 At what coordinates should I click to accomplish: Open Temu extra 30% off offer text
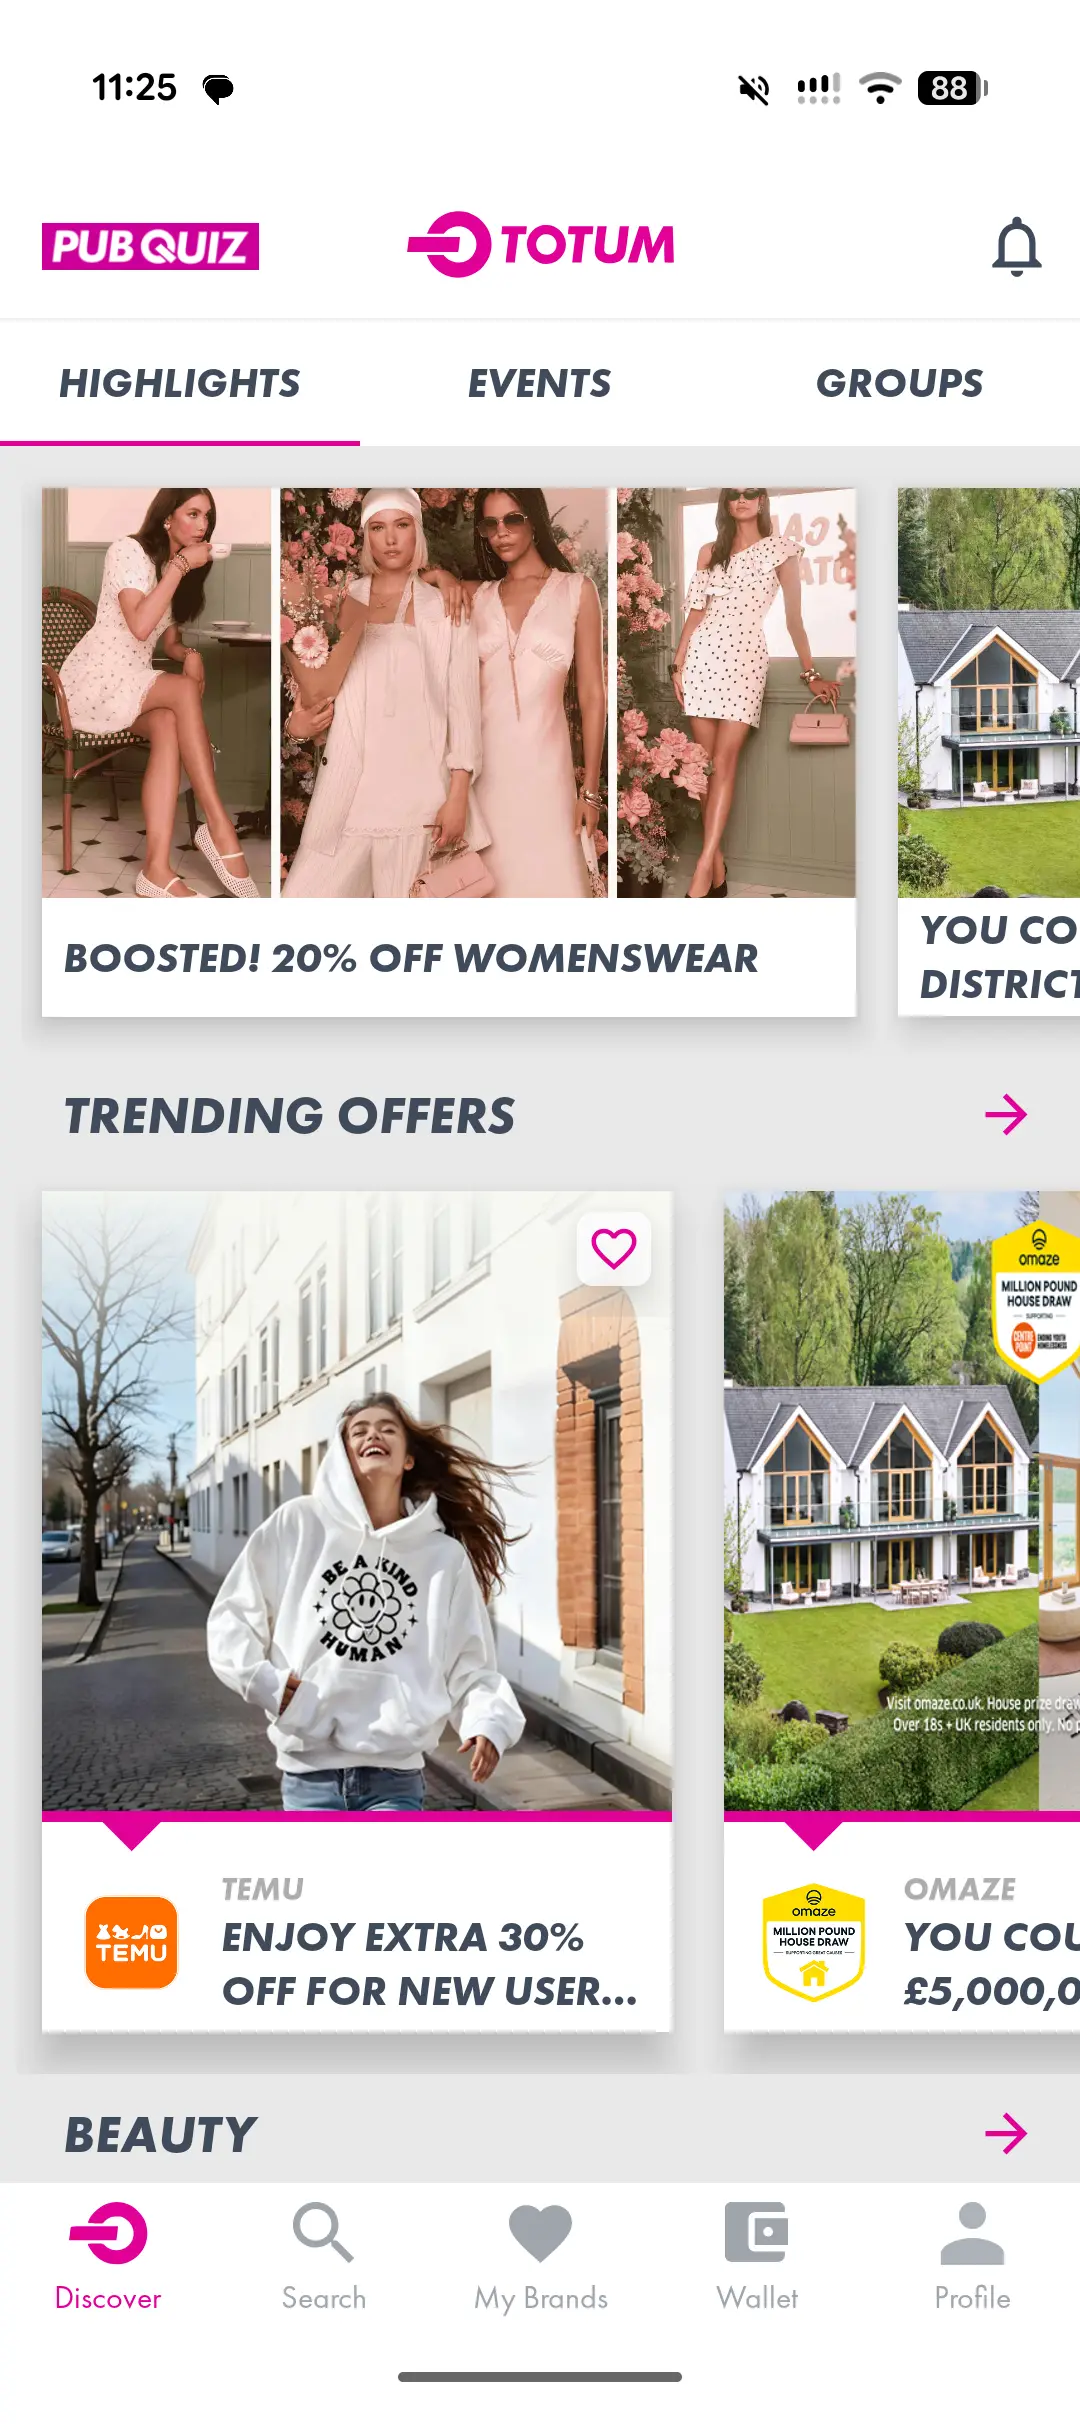pyautogui.click(x=430, y=1964)
